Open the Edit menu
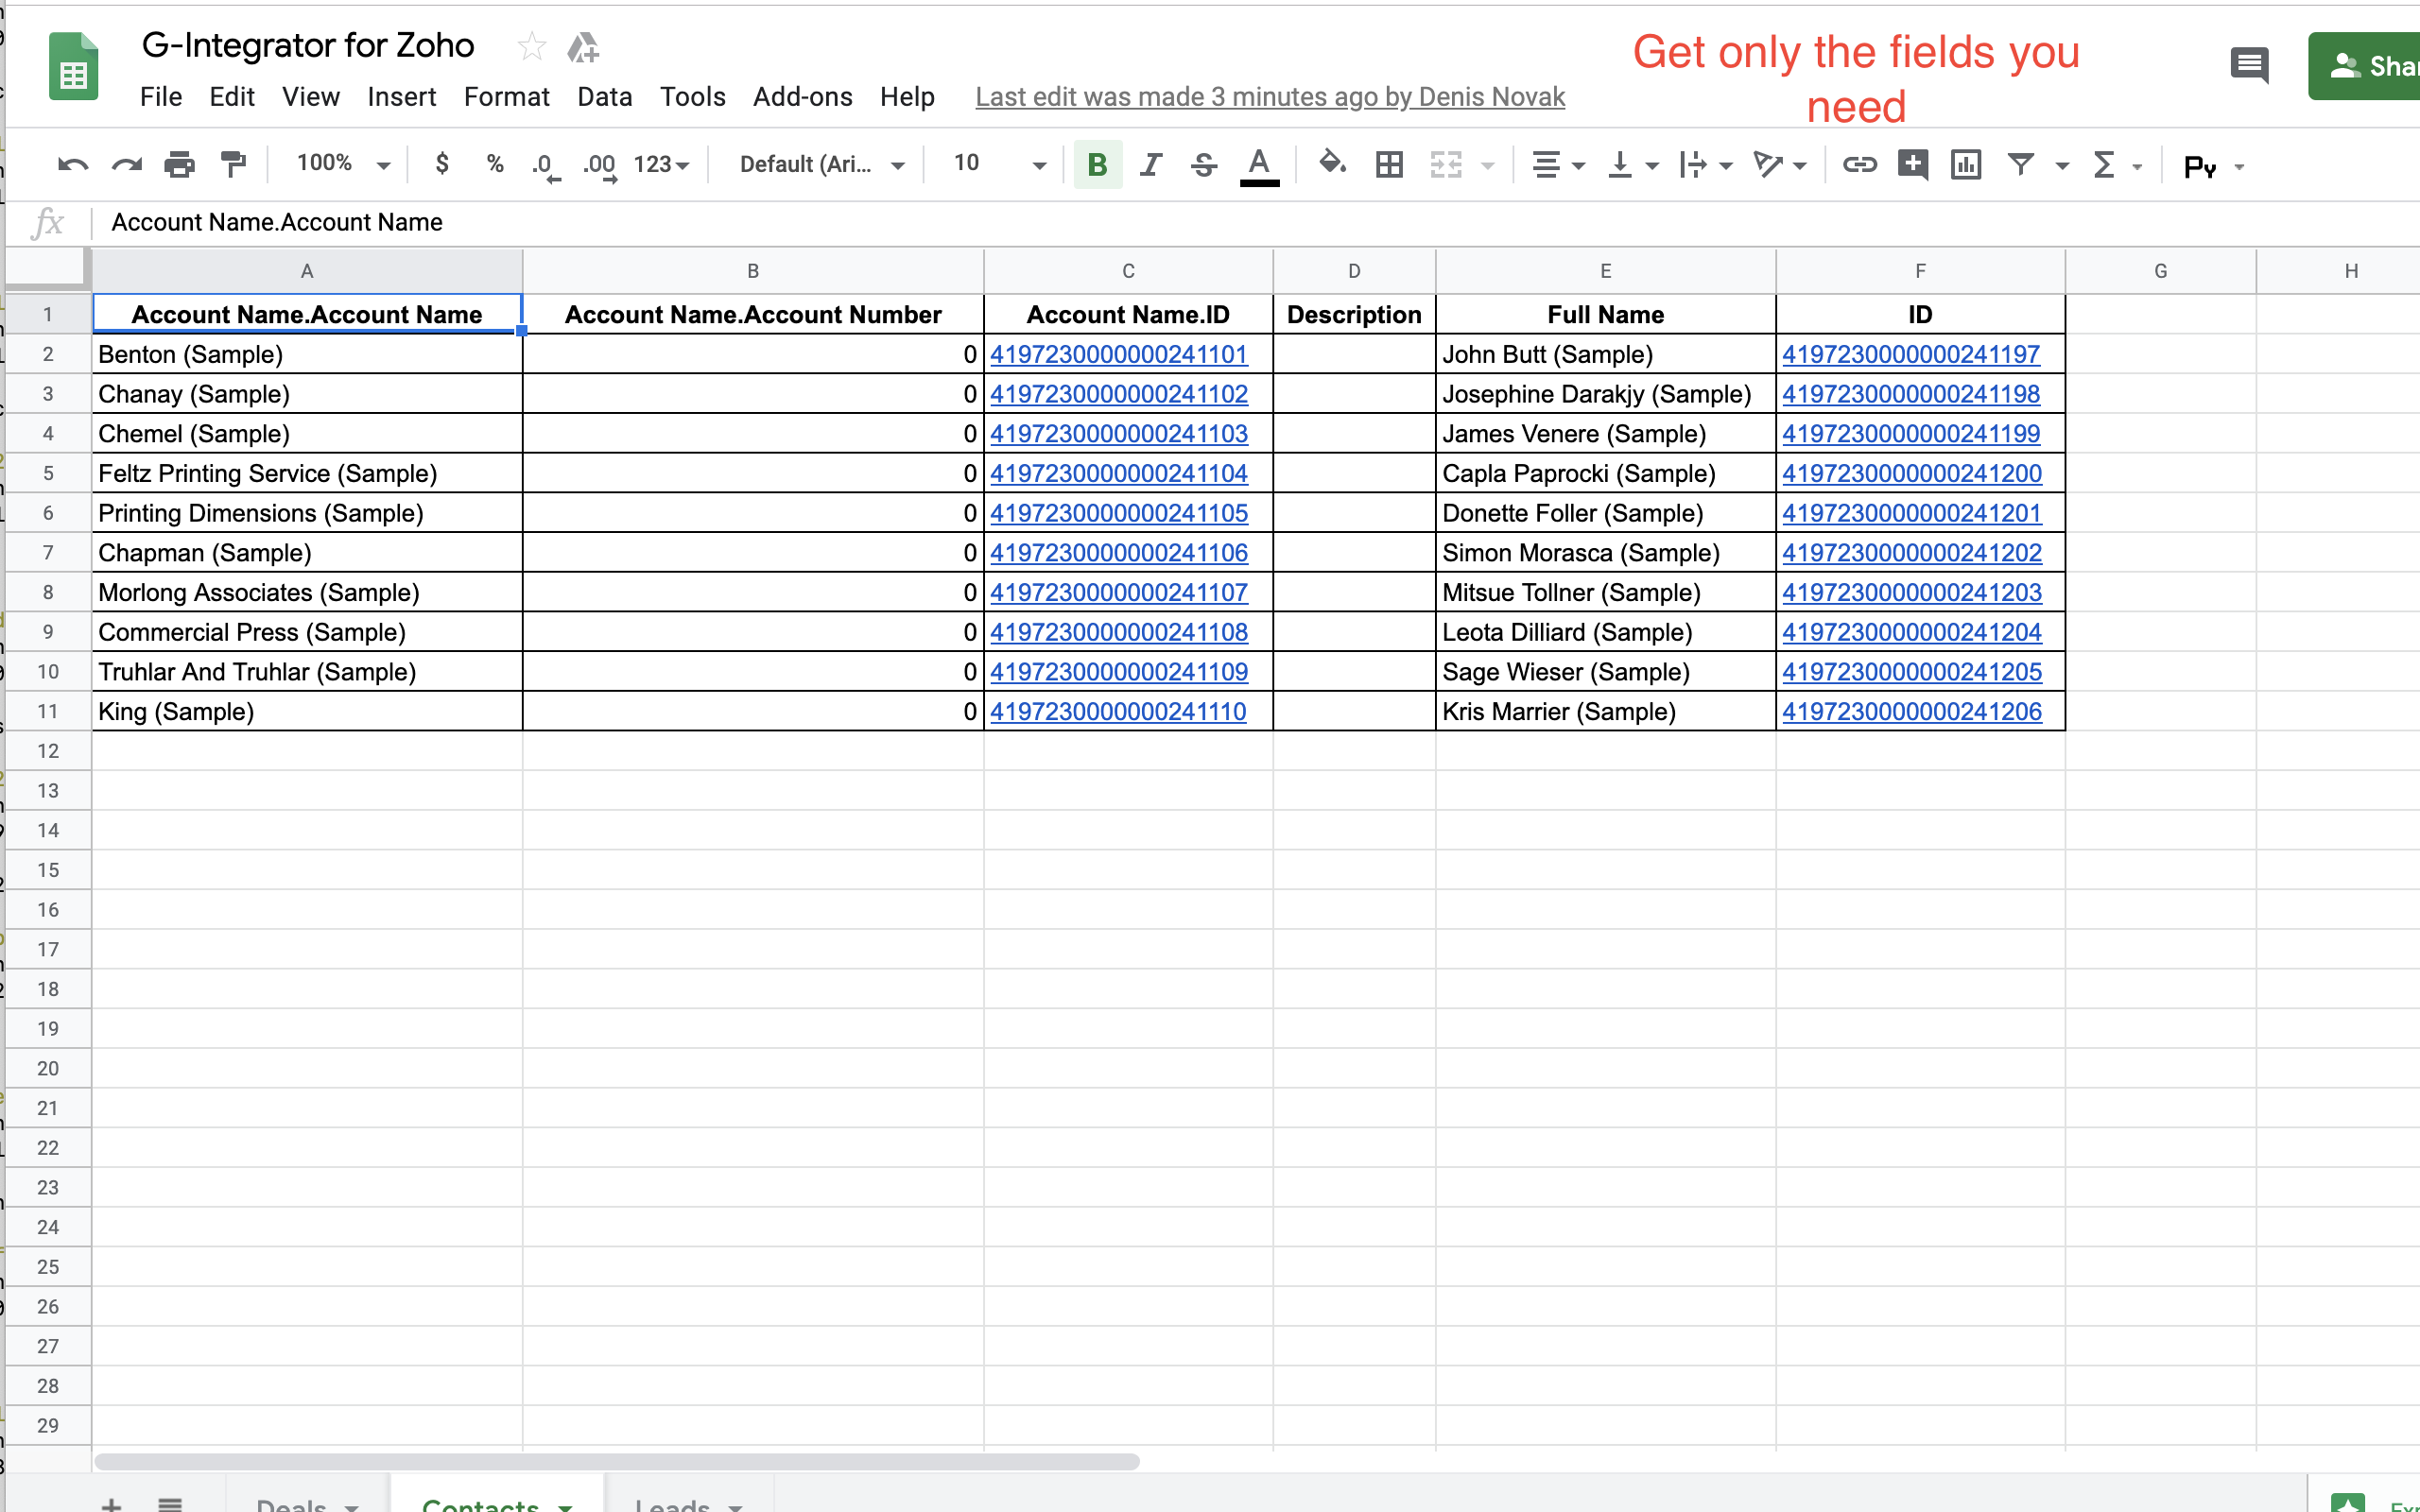 point(232,97)
